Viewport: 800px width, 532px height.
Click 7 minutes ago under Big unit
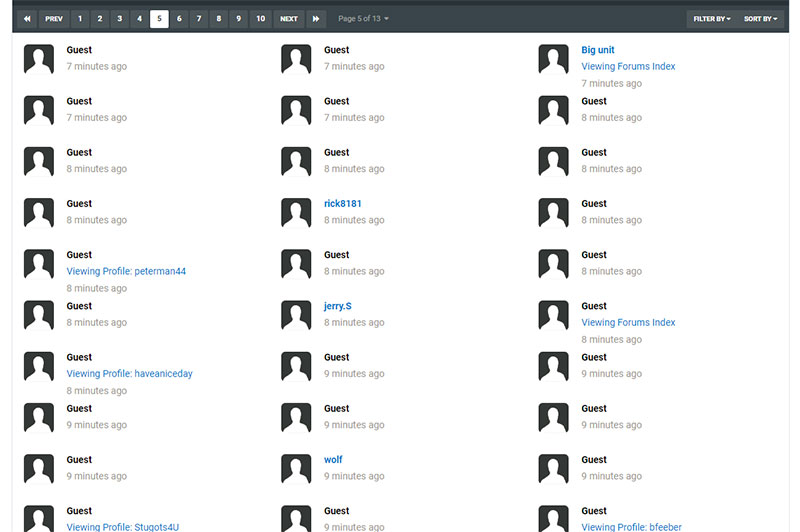pyautogui.click(x=611, y=84)
